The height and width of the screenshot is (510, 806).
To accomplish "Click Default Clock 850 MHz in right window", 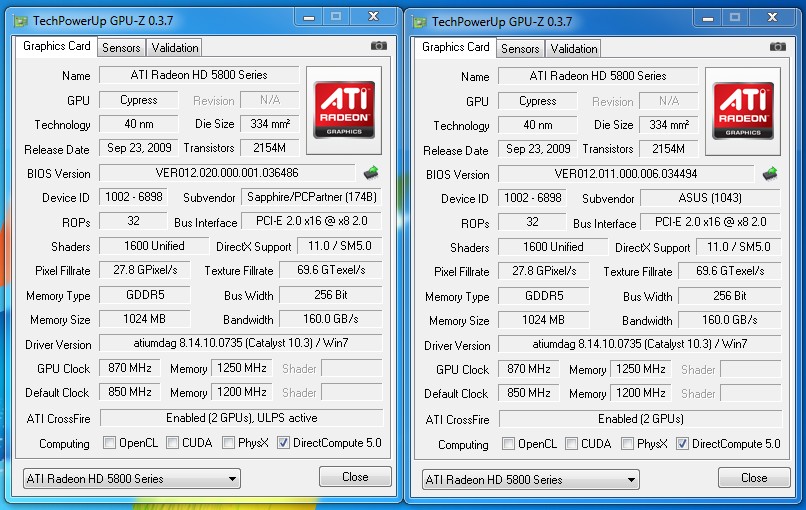I will [528, 393].
